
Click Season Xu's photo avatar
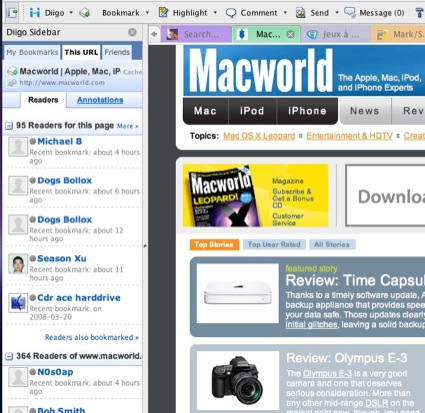pos(18,264)
